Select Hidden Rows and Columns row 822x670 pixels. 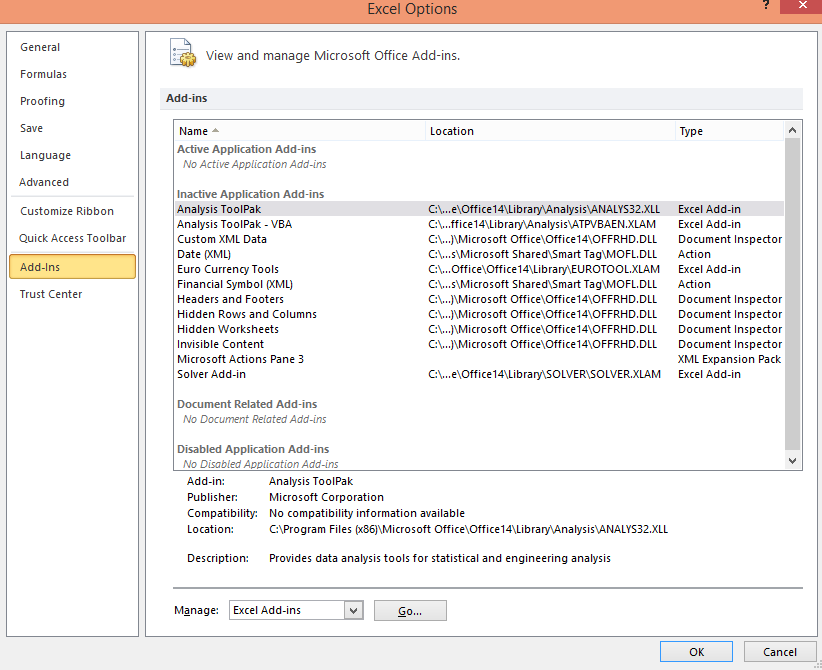479,314
